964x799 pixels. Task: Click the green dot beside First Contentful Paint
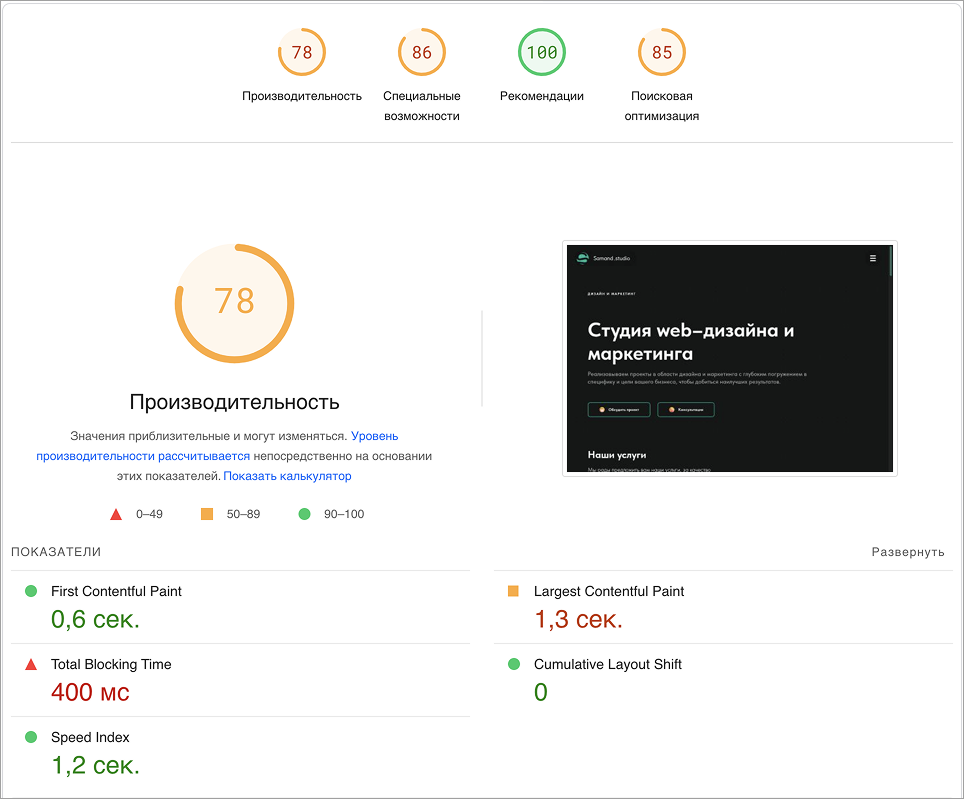coord(31,591)
